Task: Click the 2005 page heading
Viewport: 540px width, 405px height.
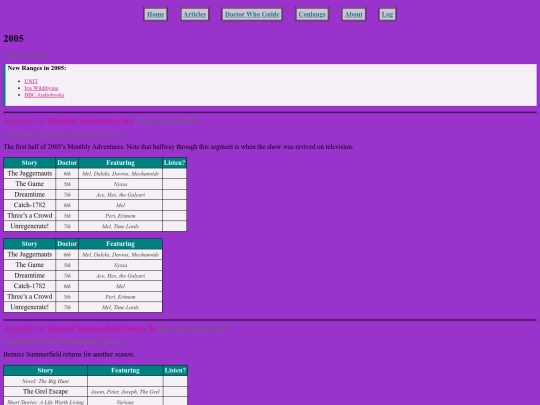Action: 13,38
